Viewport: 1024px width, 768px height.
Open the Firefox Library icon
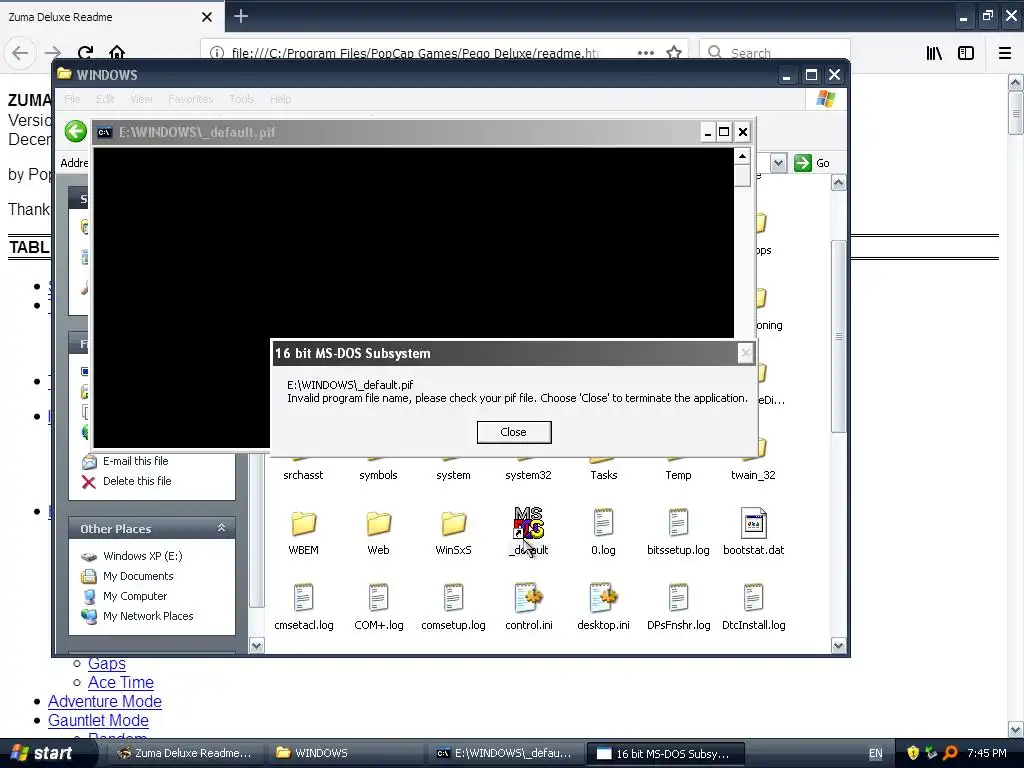(x=935, y=53)
